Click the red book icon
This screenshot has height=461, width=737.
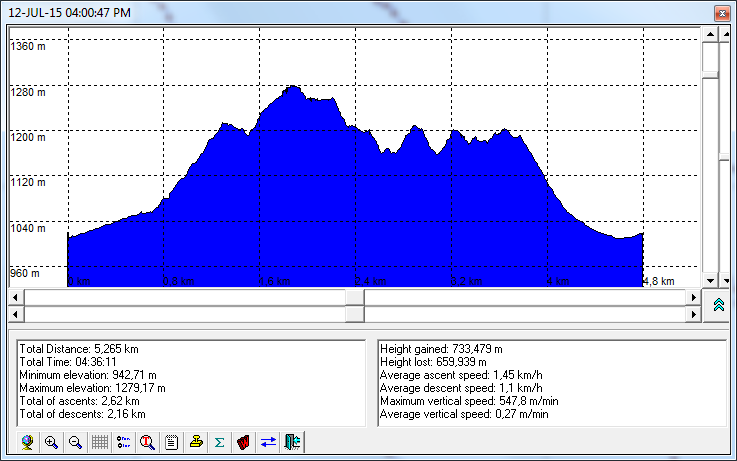coord(243,442)
